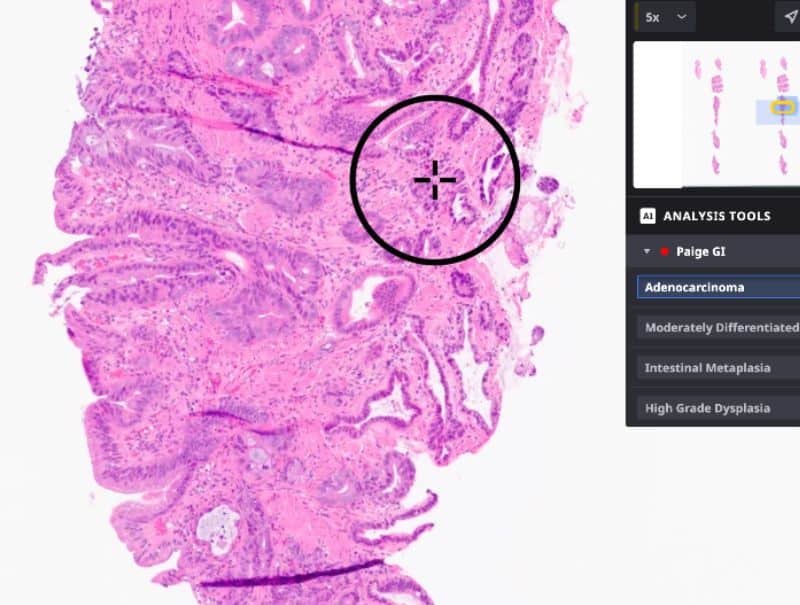Click the mucin-filled gland near slide bottom
The width and height of the screenshot is (800, 605).
coord(218,531)
